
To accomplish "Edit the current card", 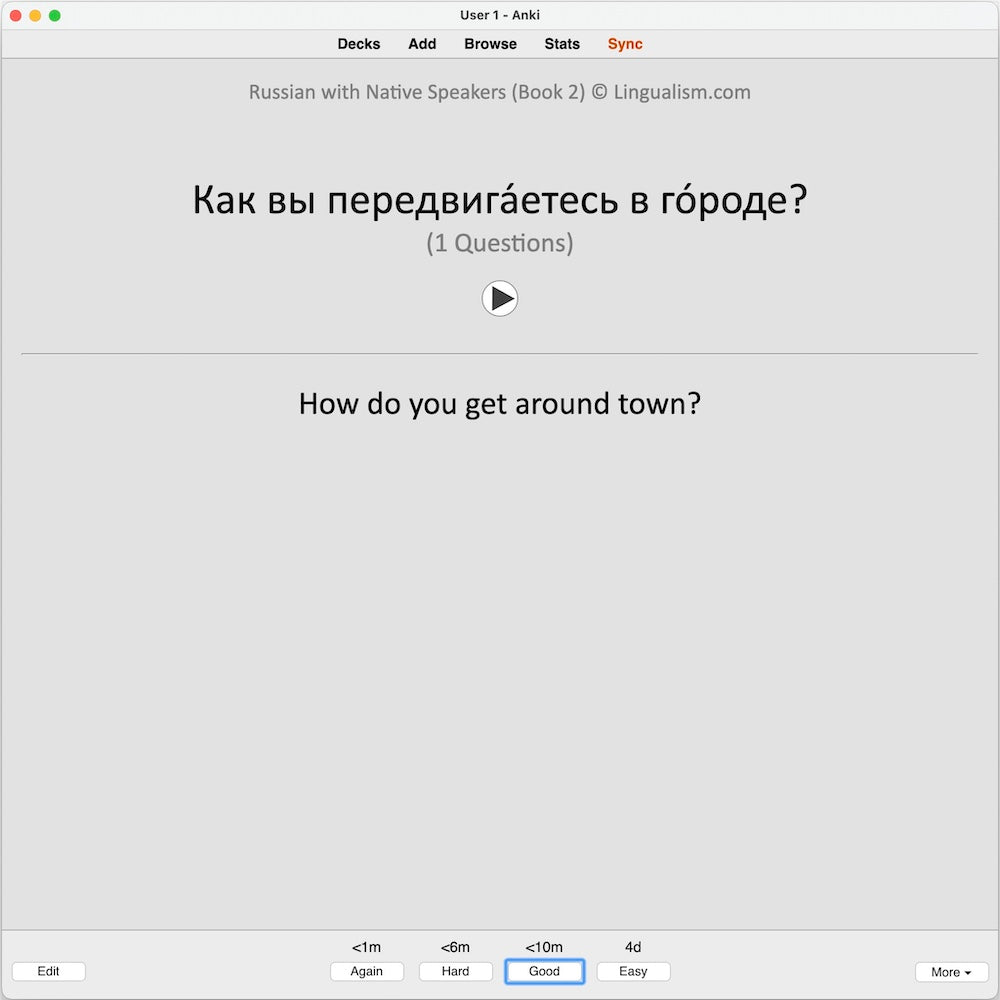I will point(48,971).
